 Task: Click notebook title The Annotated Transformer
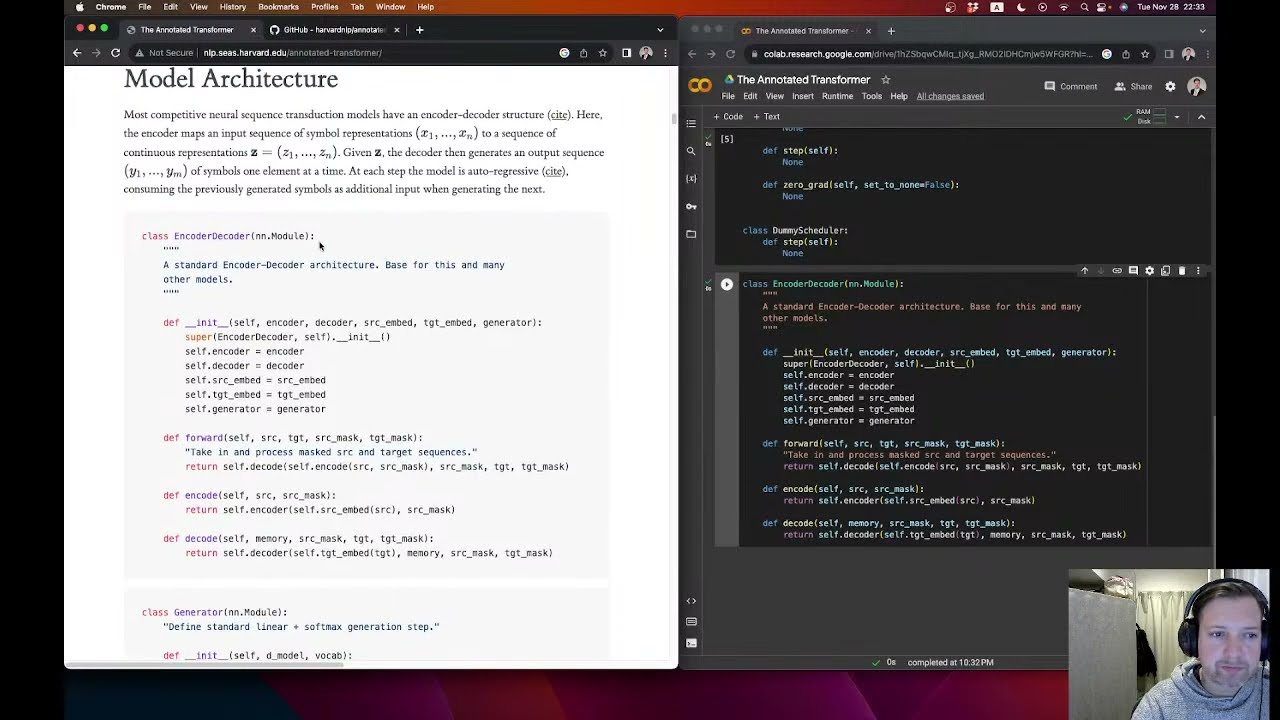point(803,80)
